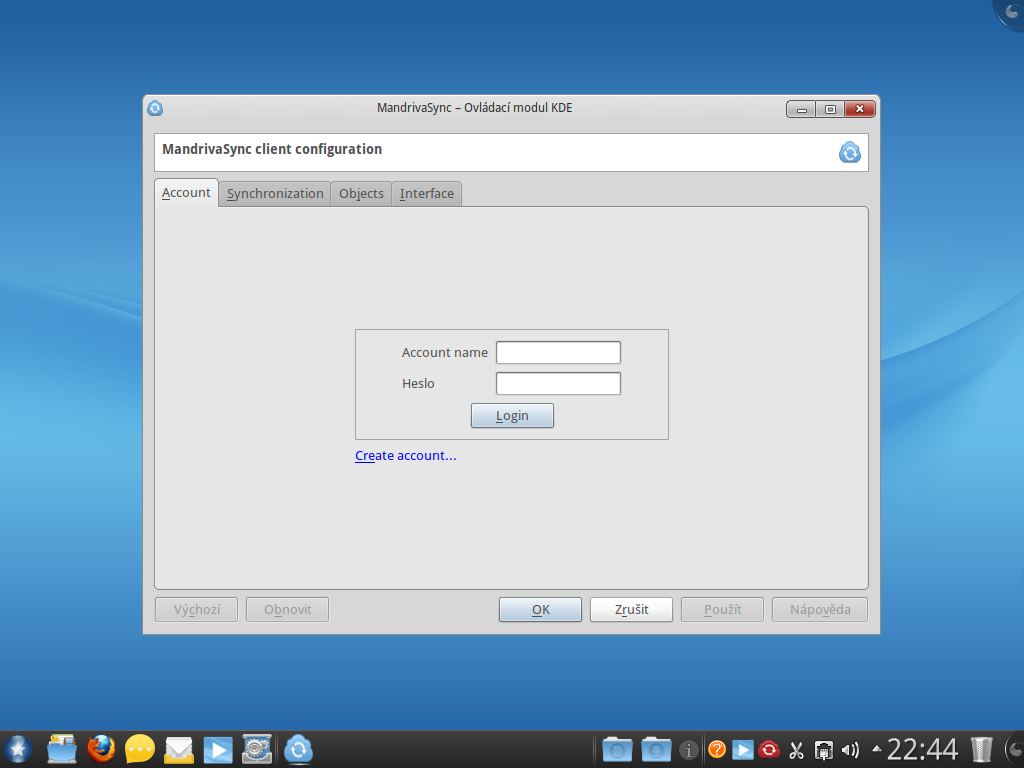Image resolution: width=1024 pixels, height=768 pixels.
Task: Open help with the Nápověda button
Action: pos(820,609)
